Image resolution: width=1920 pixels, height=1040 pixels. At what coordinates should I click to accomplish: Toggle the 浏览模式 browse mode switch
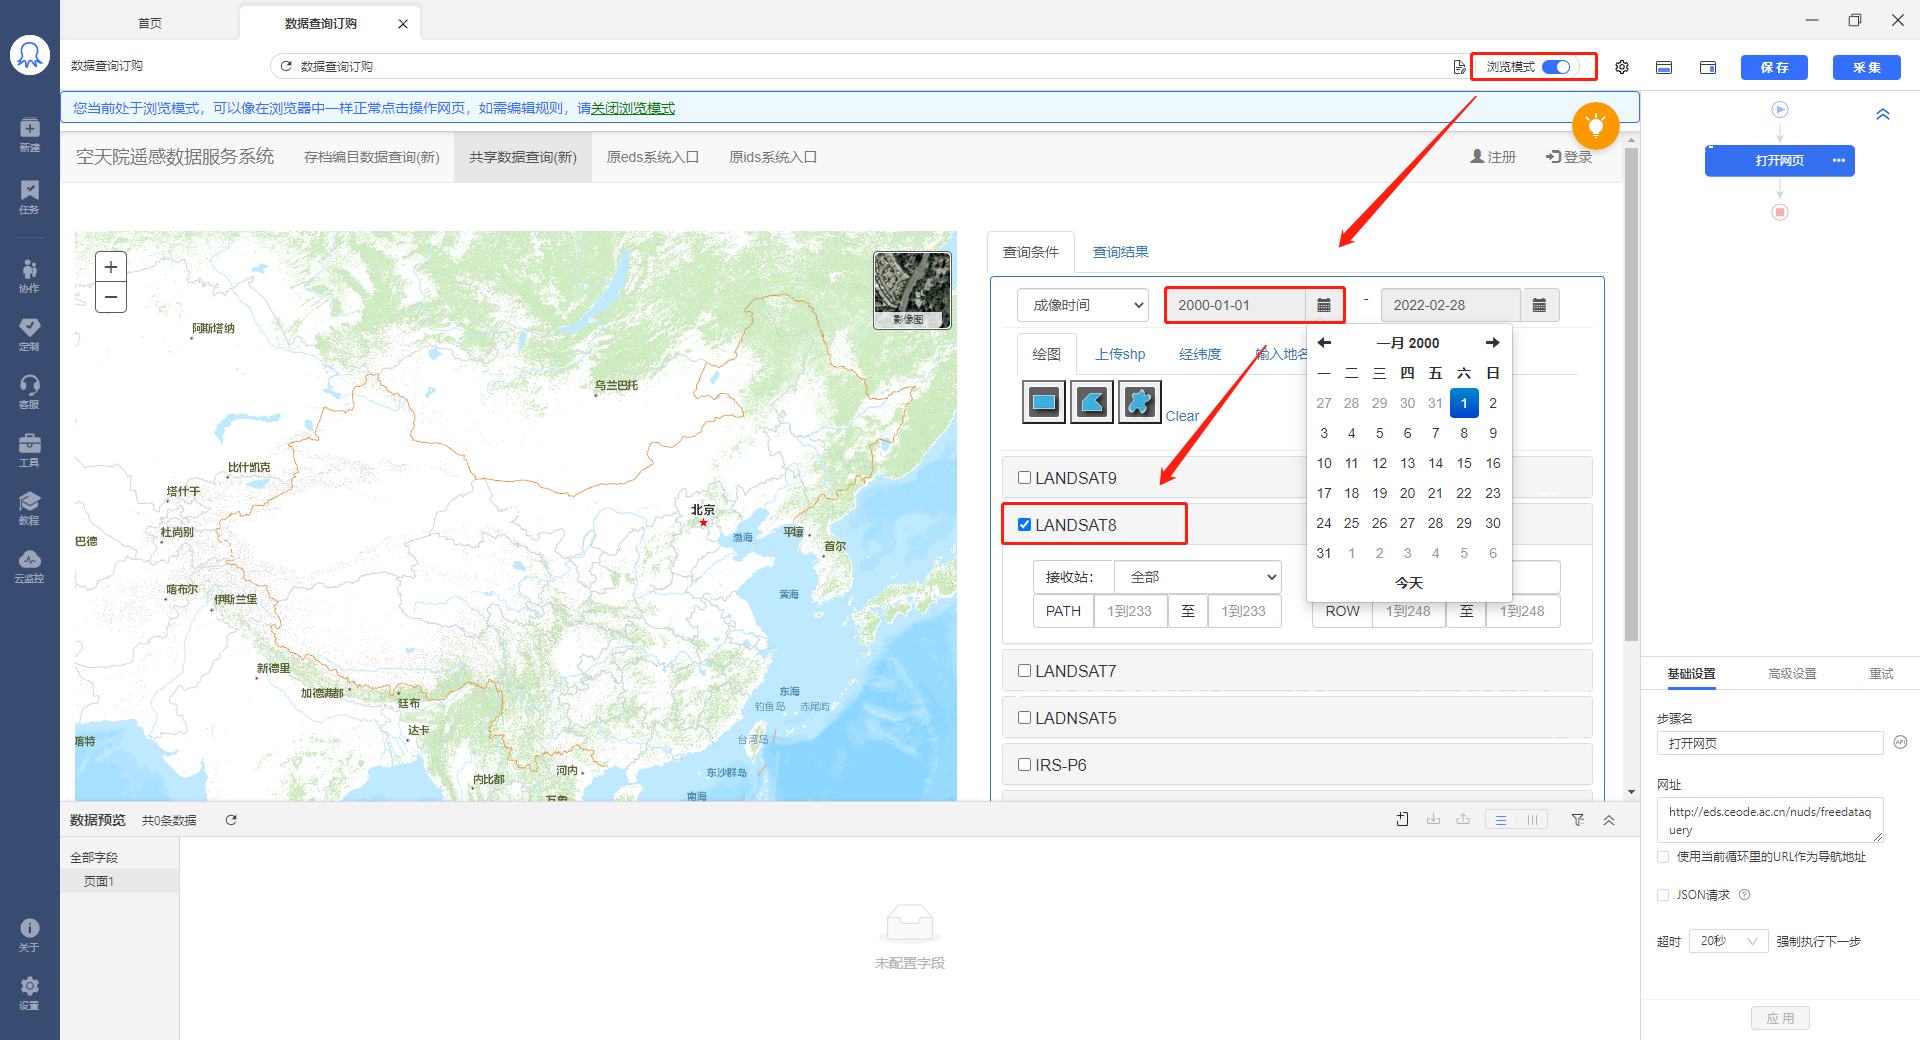(x=1555, y=67)
